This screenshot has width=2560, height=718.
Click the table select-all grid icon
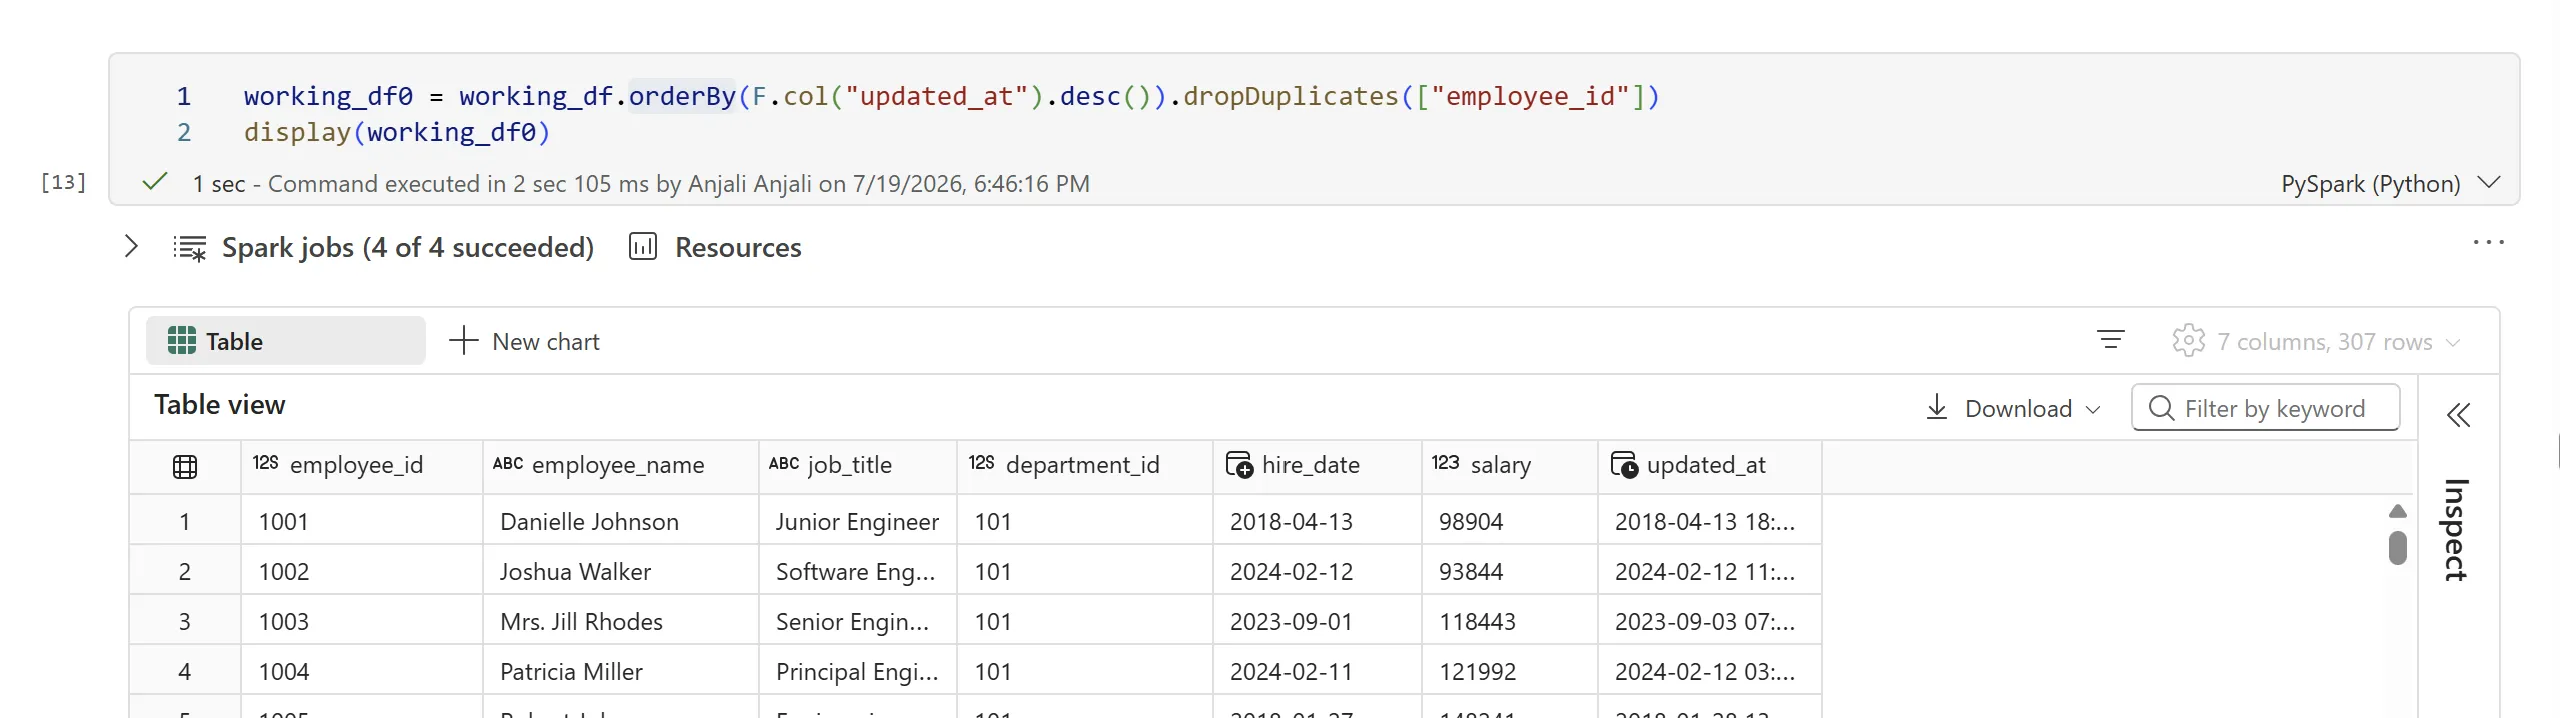click(185, 467)
